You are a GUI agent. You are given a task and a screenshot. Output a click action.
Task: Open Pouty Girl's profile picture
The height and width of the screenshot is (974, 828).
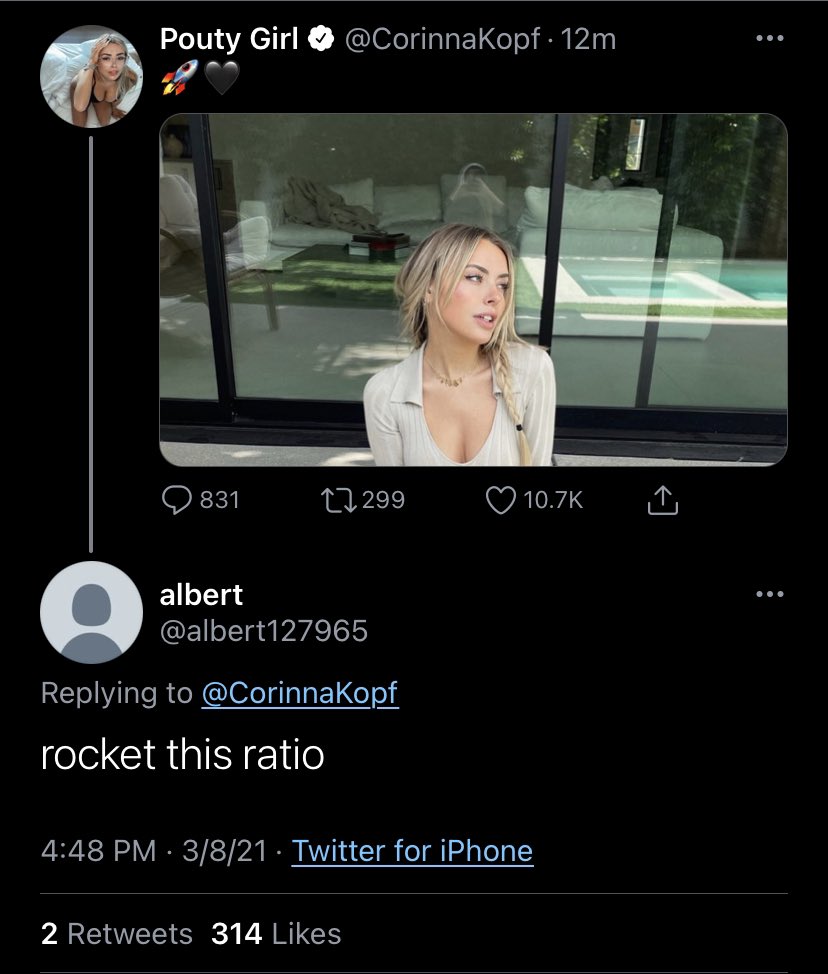click(x=91, y=76)
